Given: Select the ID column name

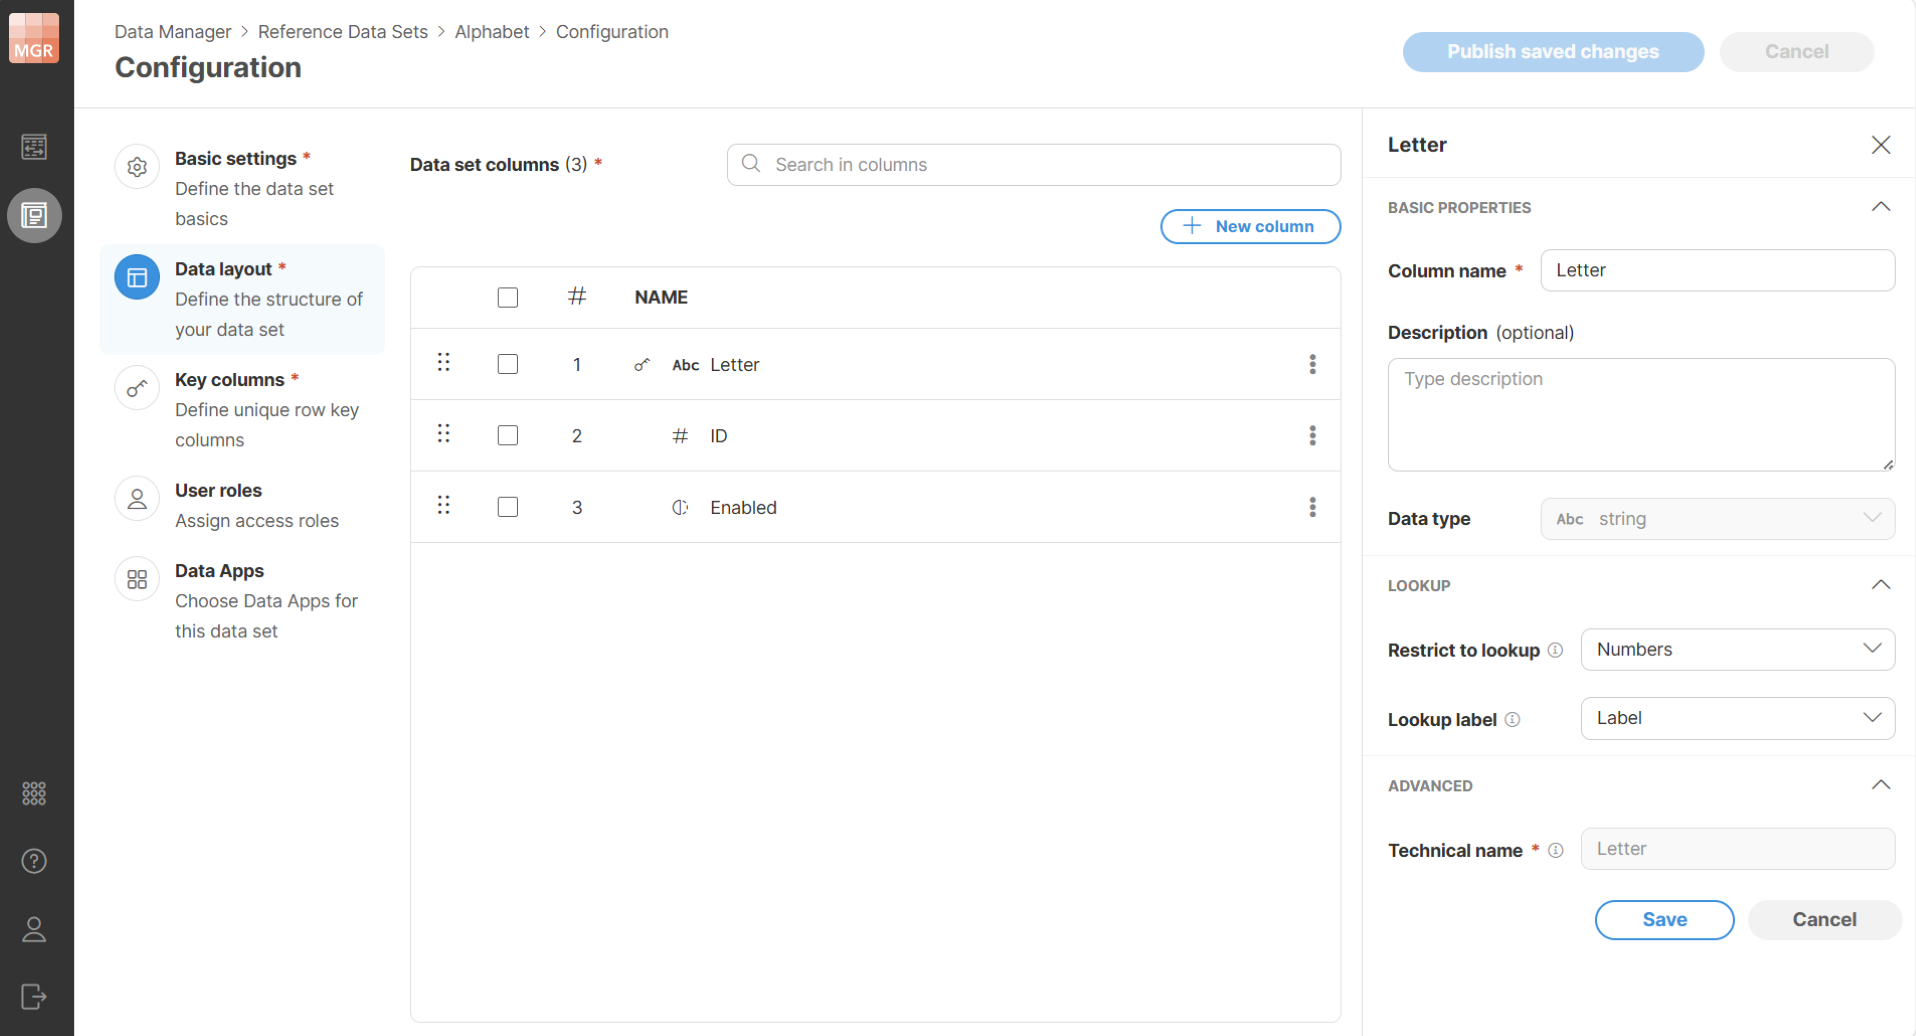Looking at the screenshot, I should (x=719, y=436).
